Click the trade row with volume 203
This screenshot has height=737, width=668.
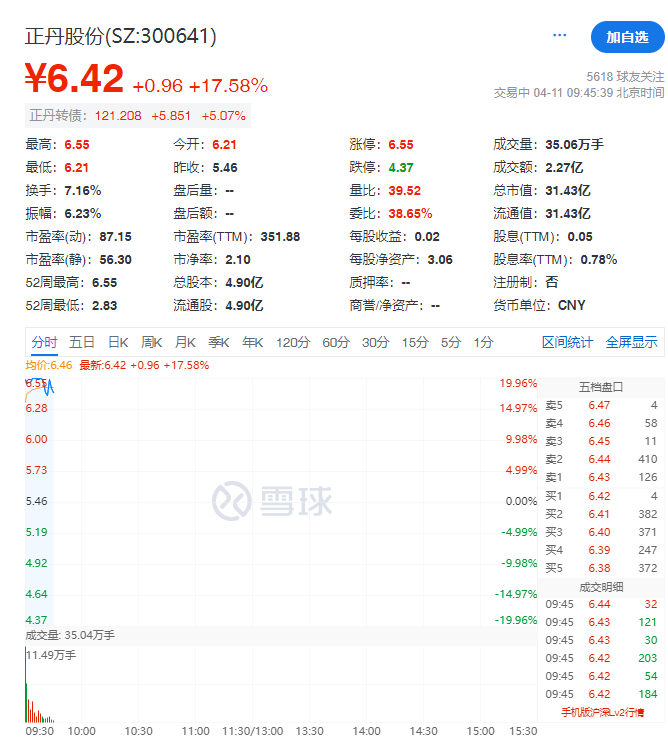click(601, 658)
